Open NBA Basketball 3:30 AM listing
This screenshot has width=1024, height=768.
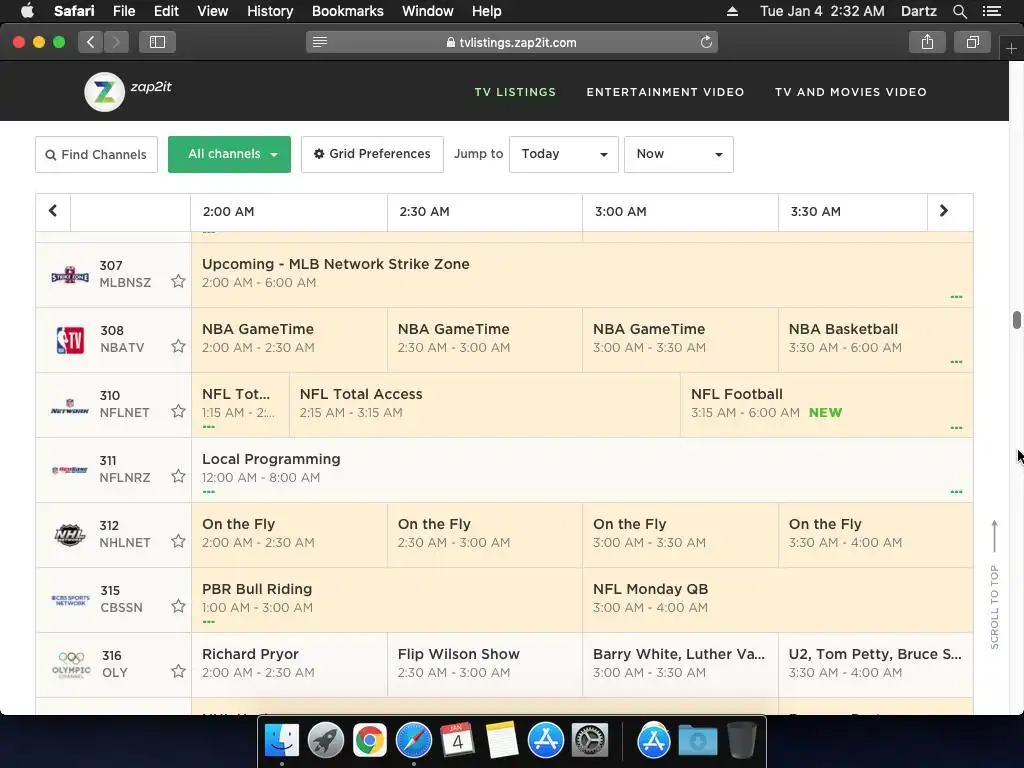click(x=875, y=340)
